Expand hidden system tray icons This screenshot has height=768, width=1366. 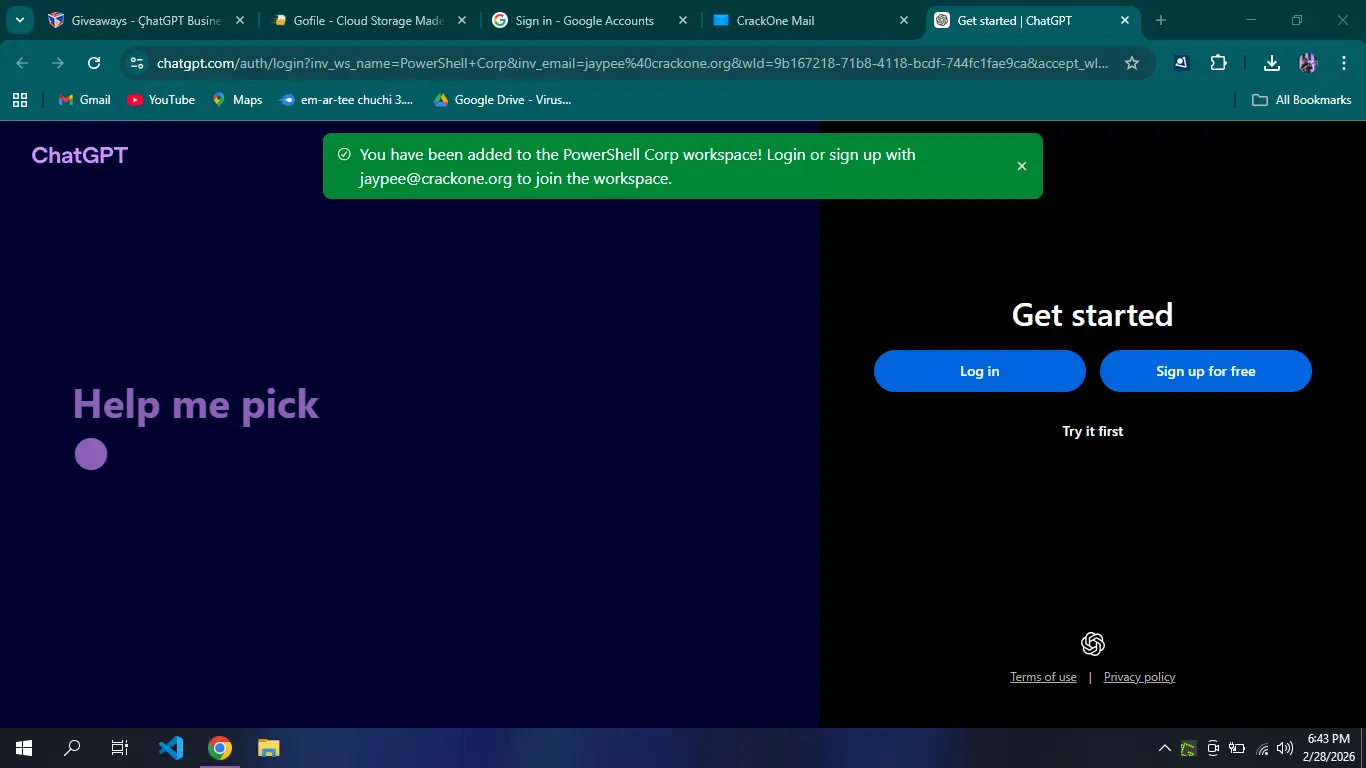(x=1165, y=748)
